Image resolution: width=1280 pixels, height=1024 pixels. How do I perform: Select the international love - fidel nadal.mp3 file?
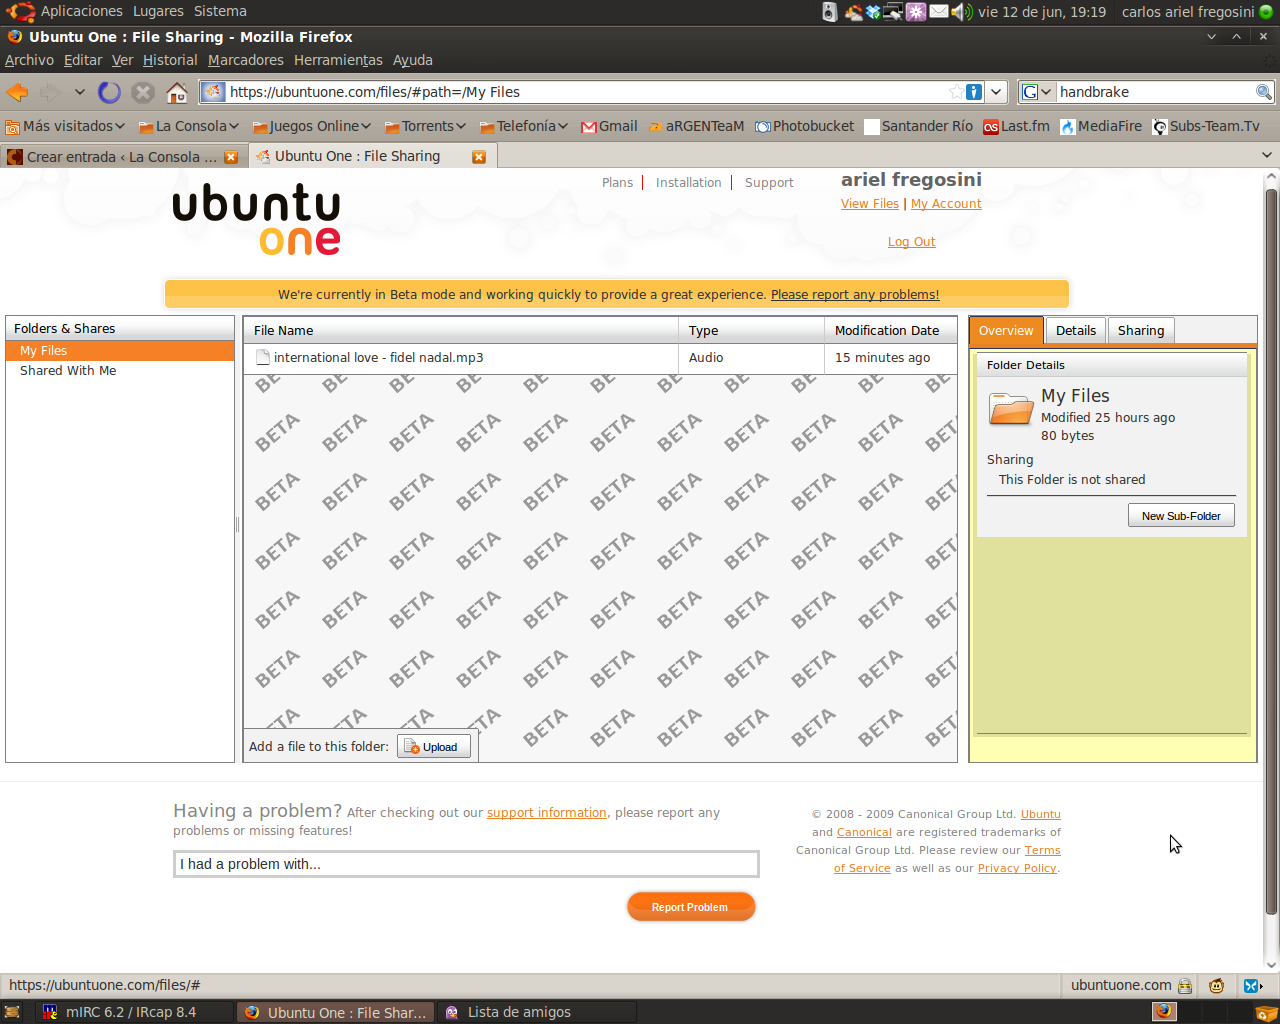click(x=600, y=358)
